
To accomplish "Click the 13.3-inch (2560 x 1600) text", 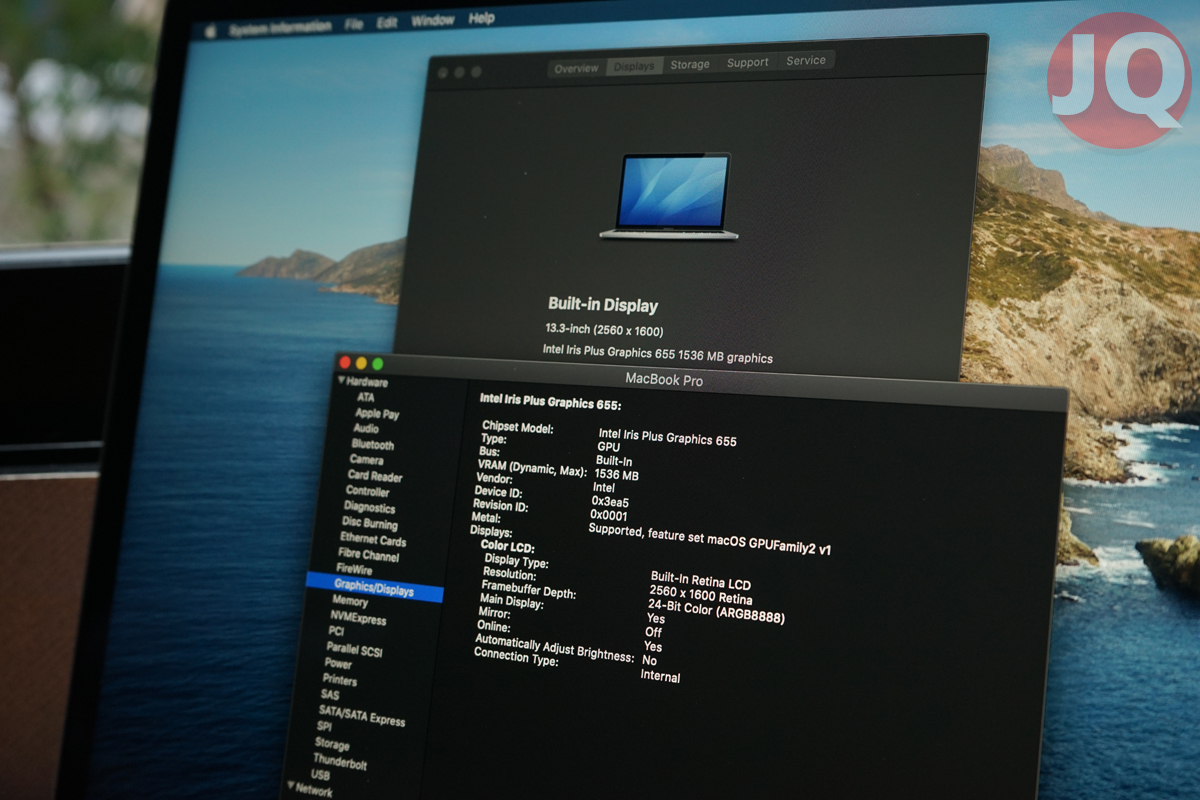I will point(604,330).
